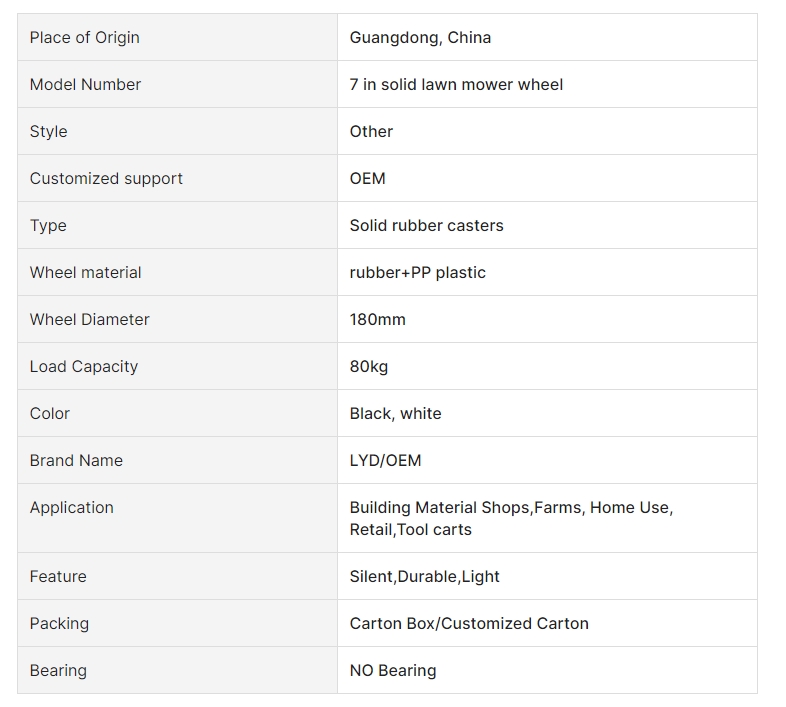
Task: Select the '80kg' value
Action: pos(368,367)
